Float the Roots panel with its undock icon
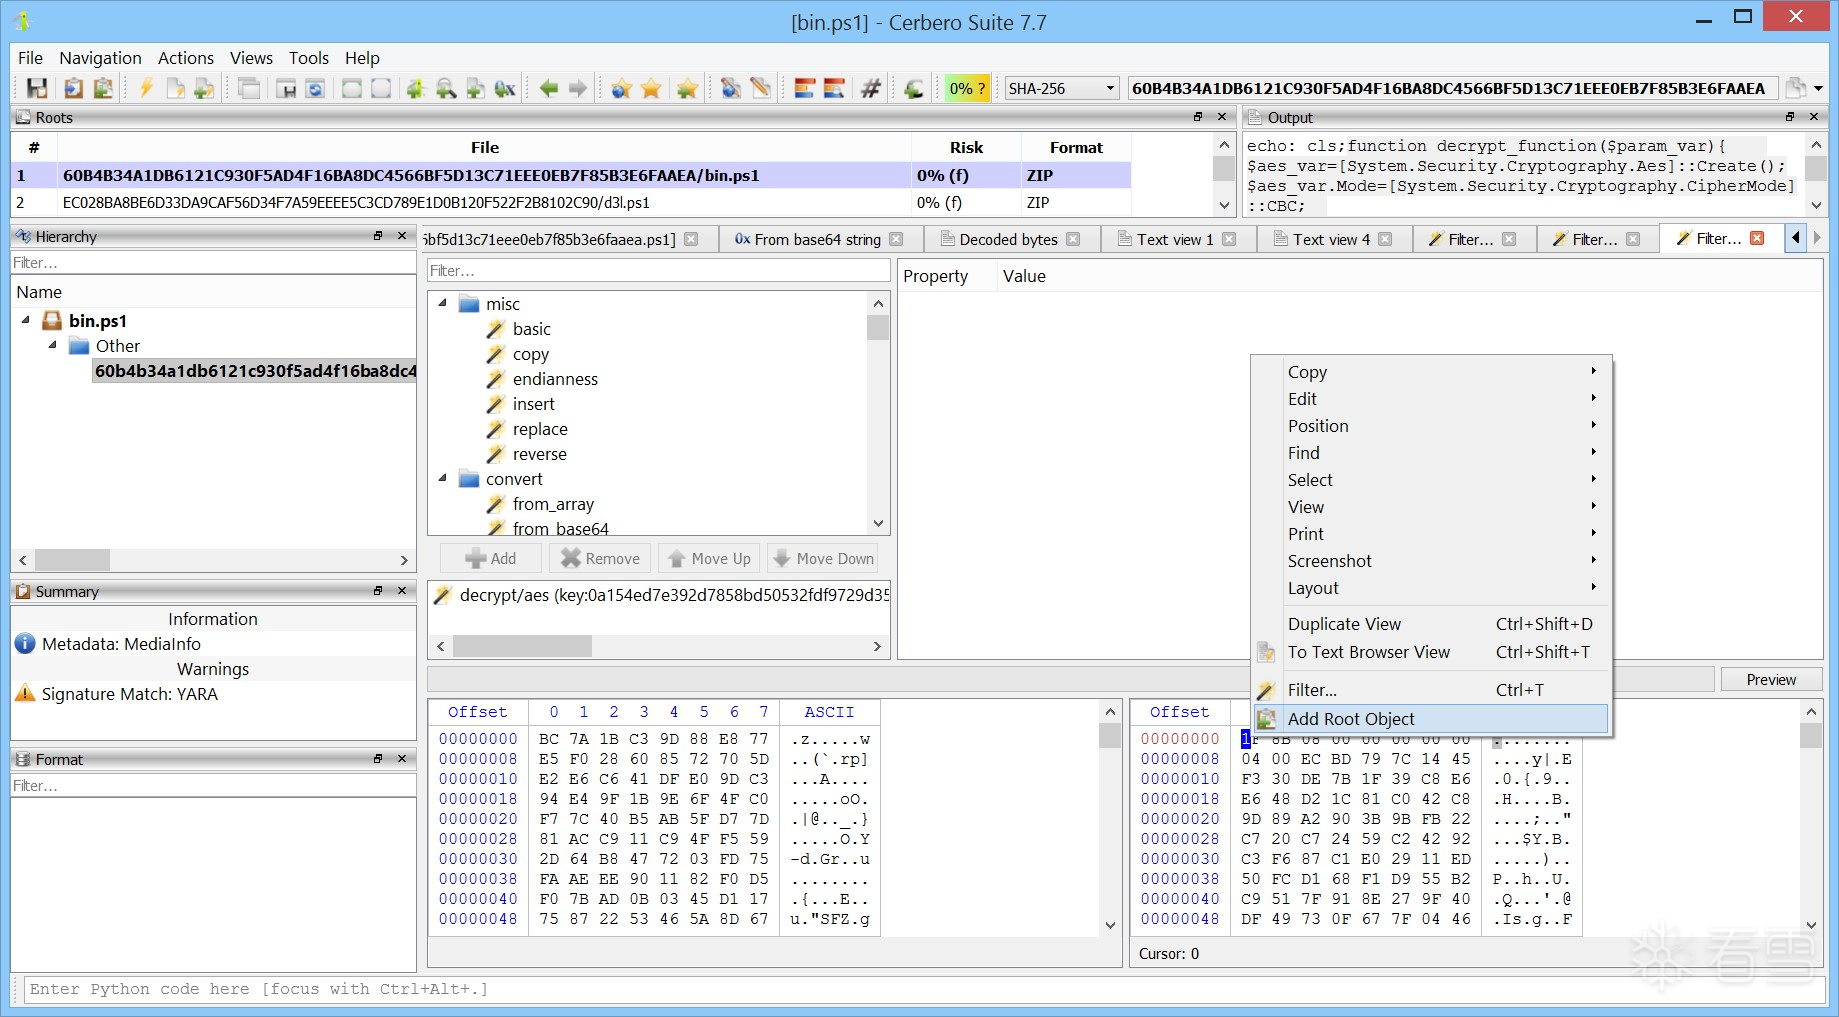The image size is (1839, 1017). click(1198, 117)
